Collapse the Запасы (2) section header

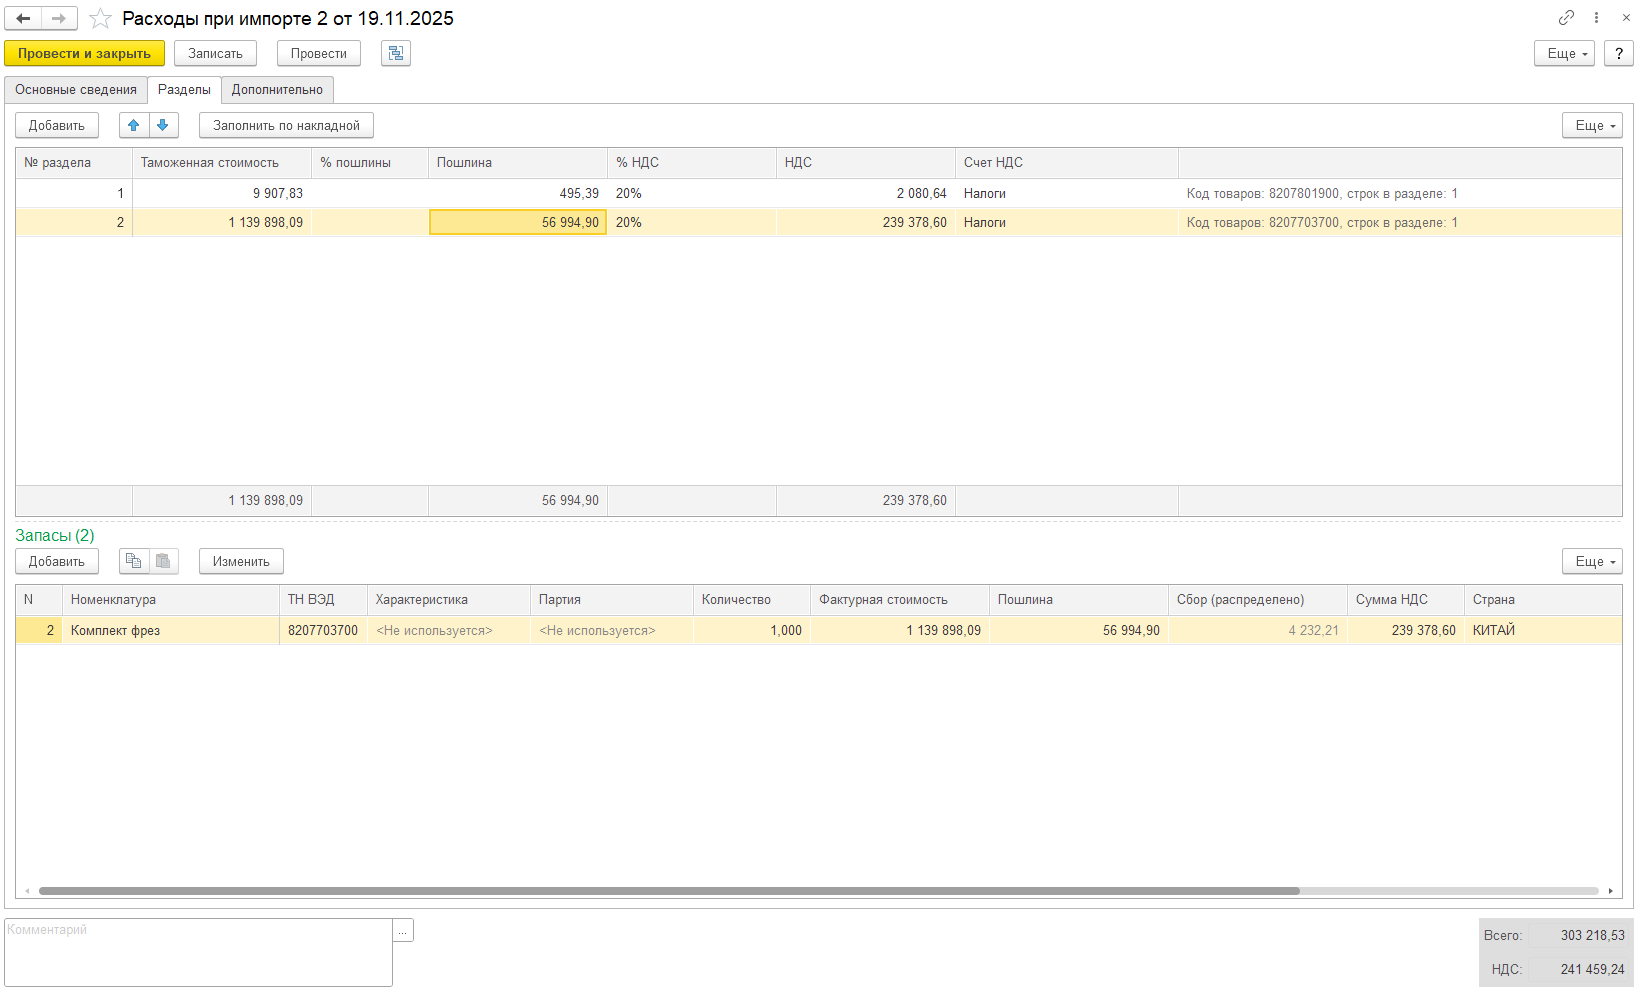click(x=55, y=535)
